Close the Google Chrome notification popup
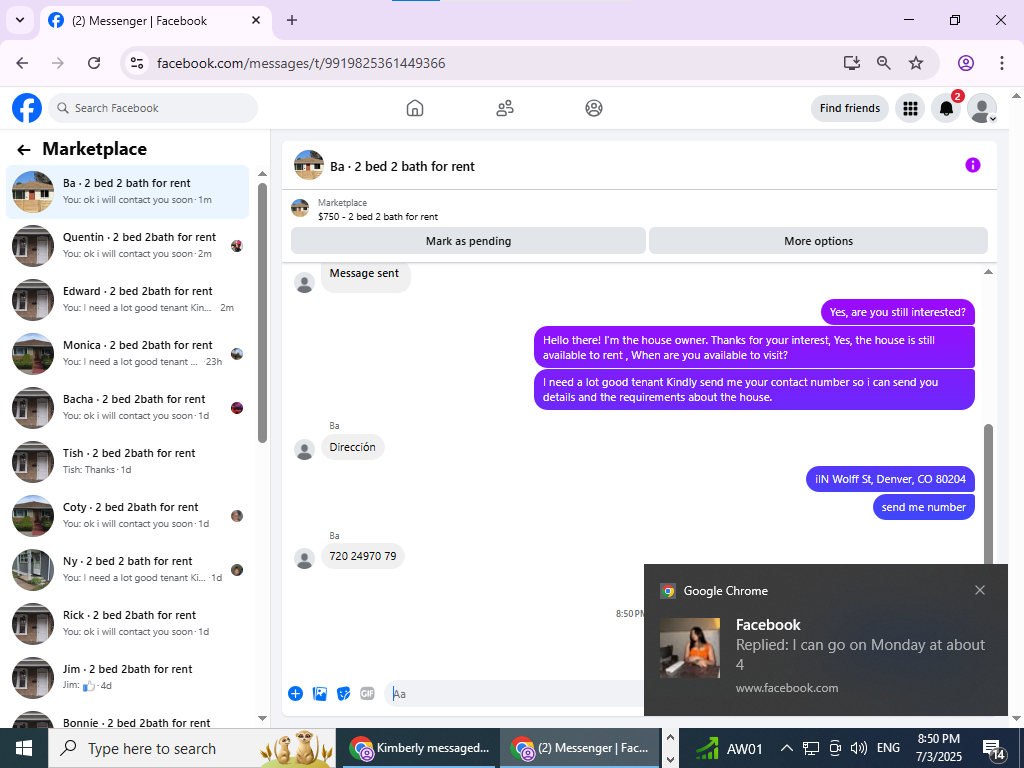 coord(980,590)
